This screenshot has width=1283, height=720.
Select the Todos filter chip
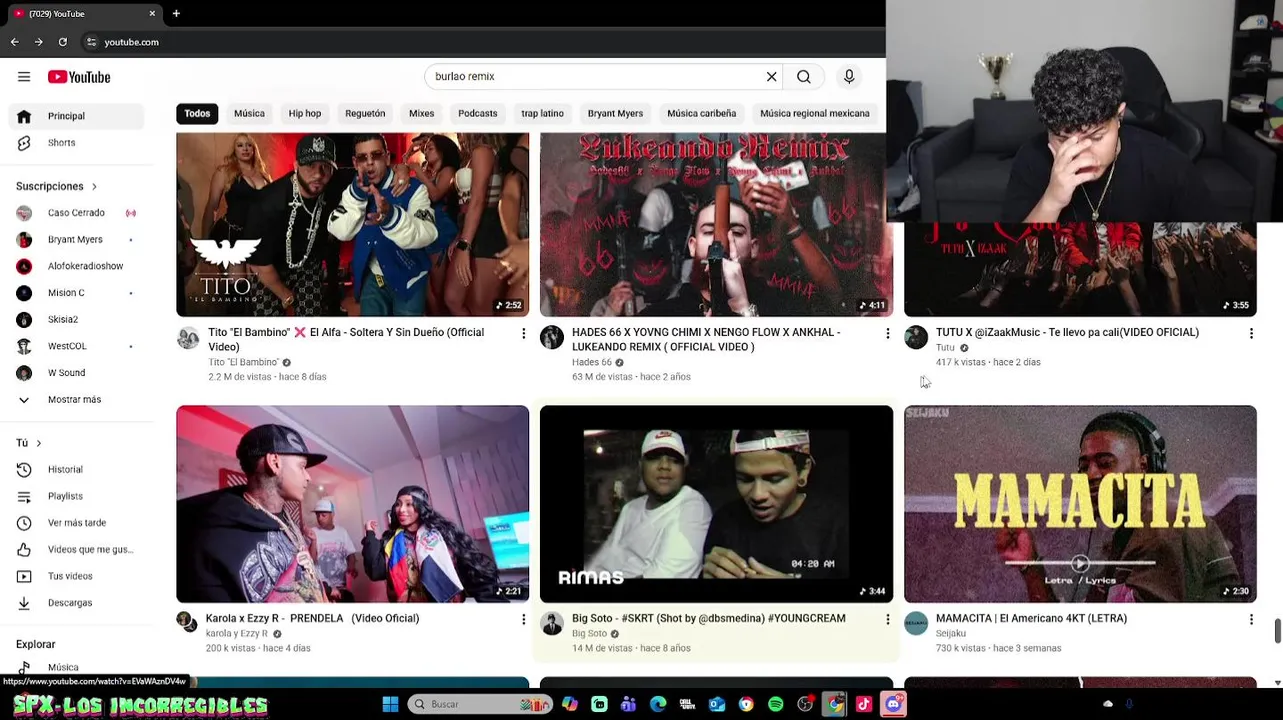(x=197, y=113)
